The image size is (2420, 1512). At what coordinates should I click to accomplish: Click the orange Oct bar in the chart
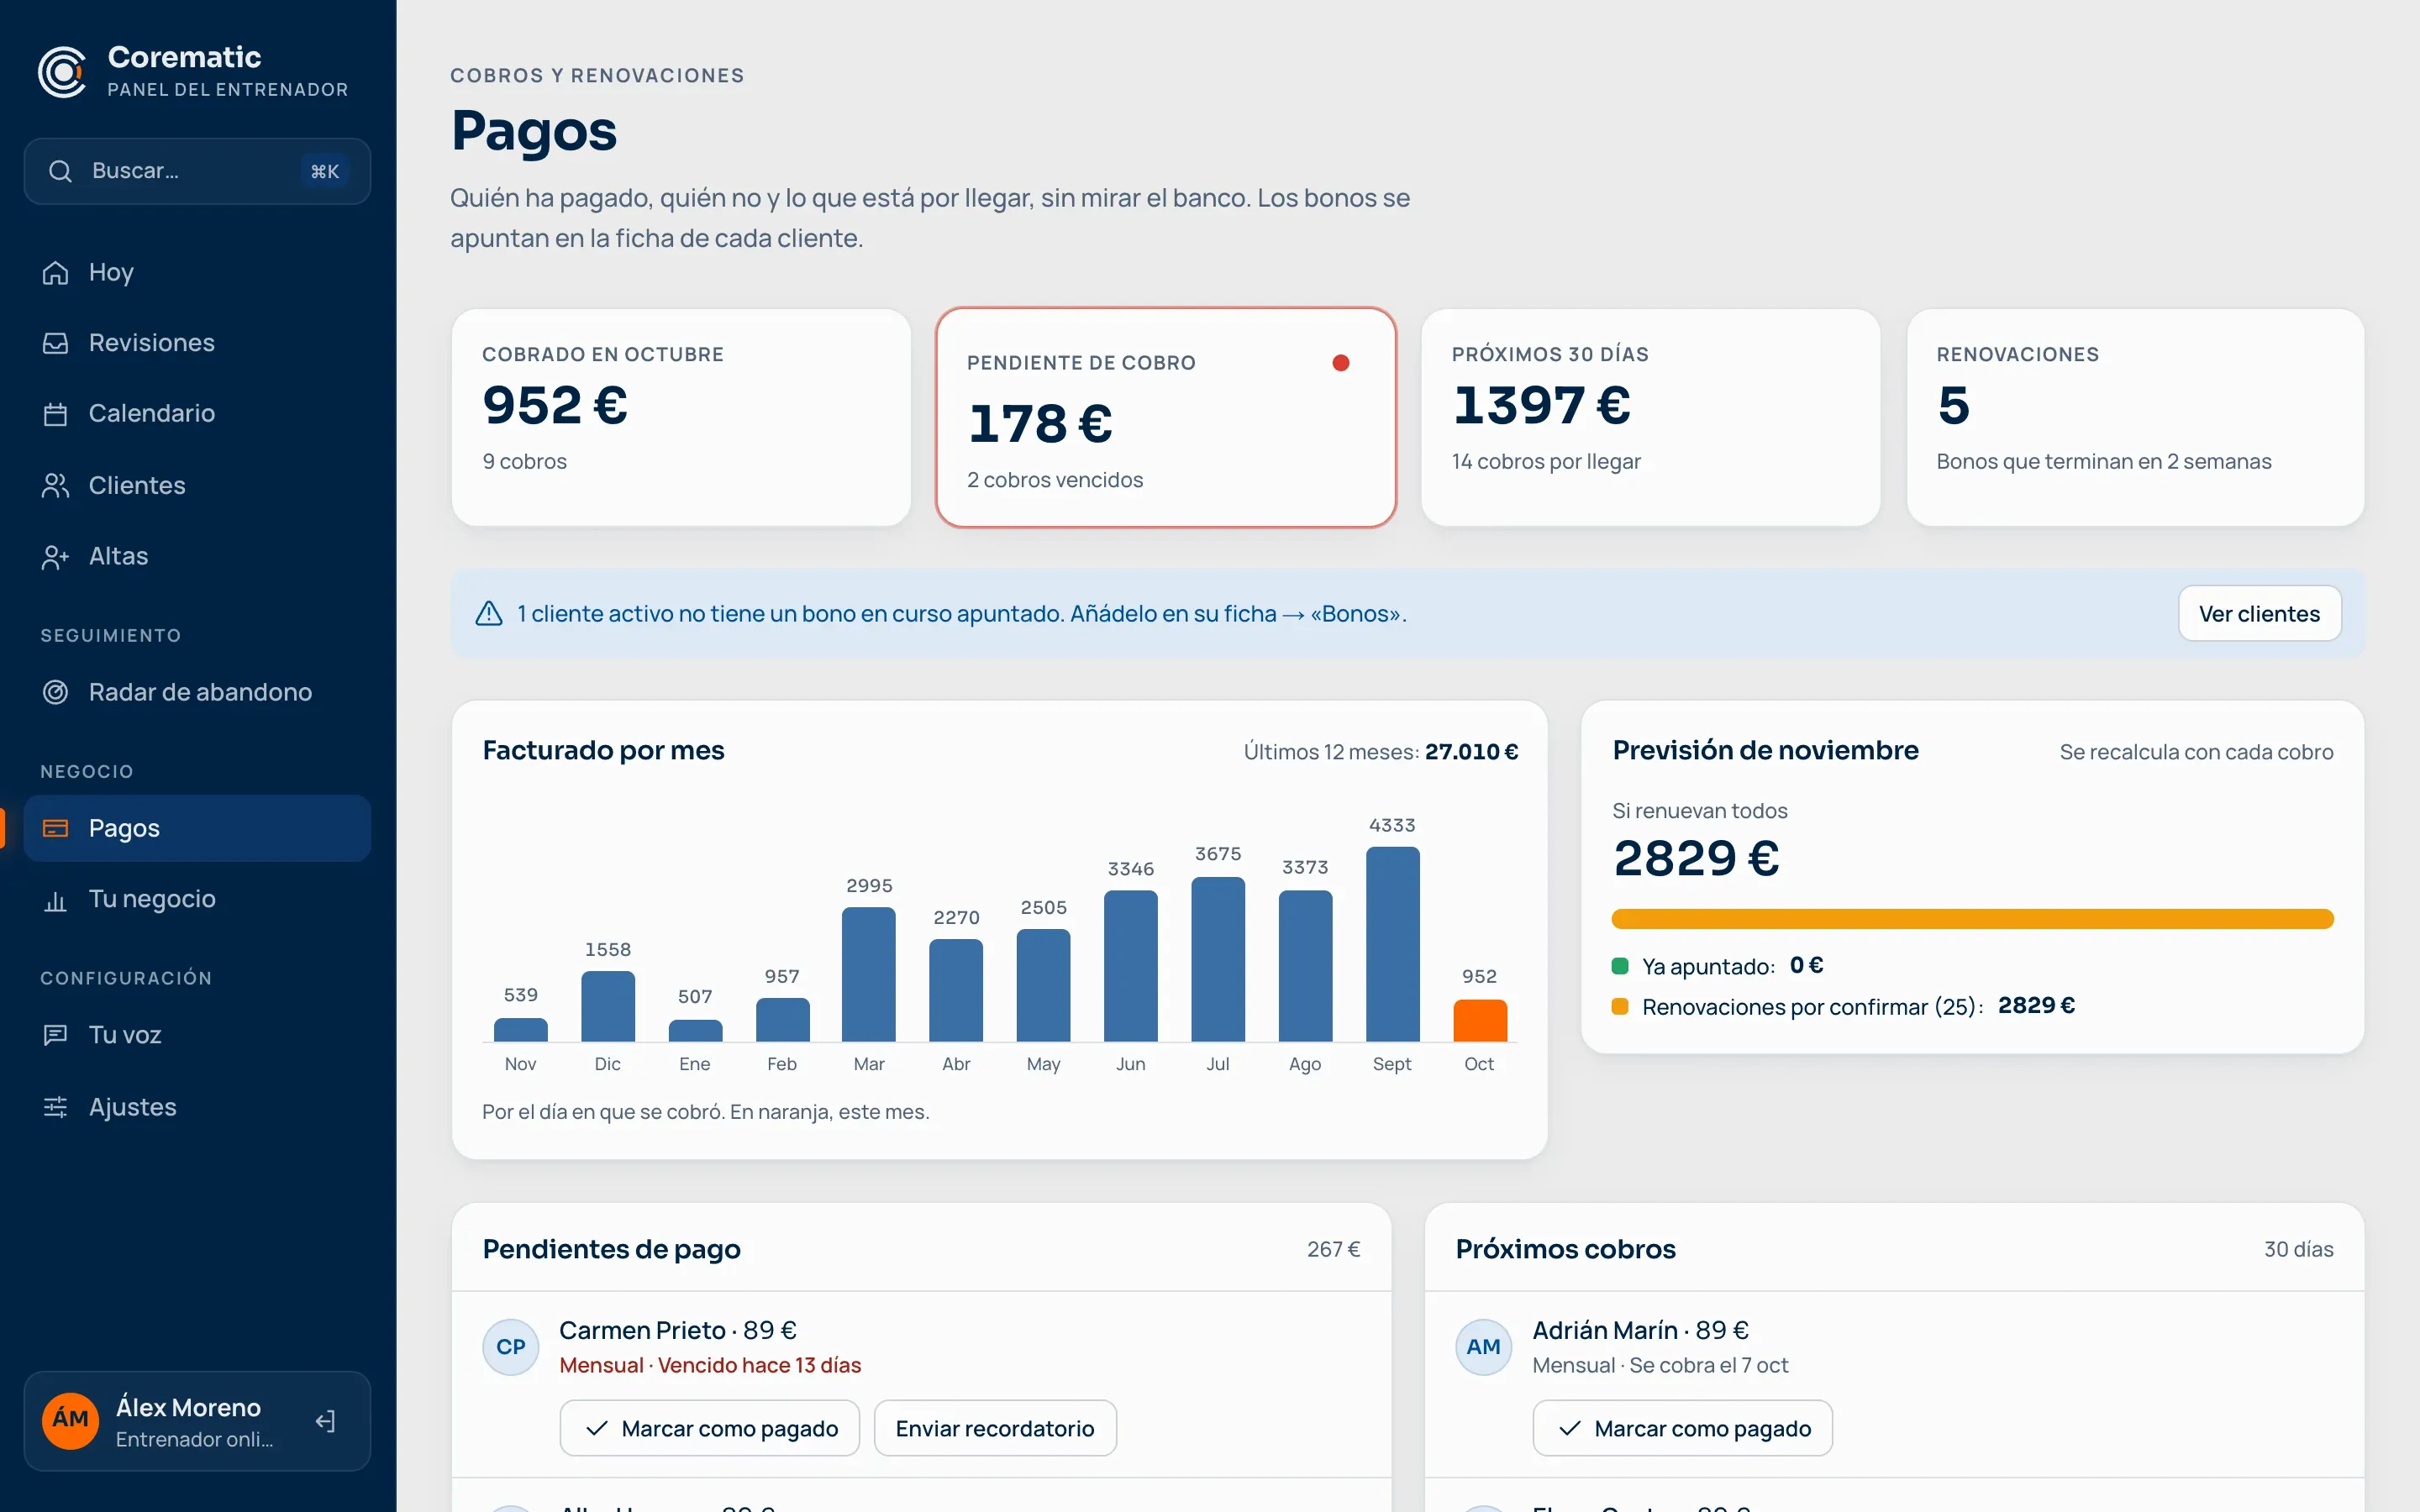coord(1479,1021)
